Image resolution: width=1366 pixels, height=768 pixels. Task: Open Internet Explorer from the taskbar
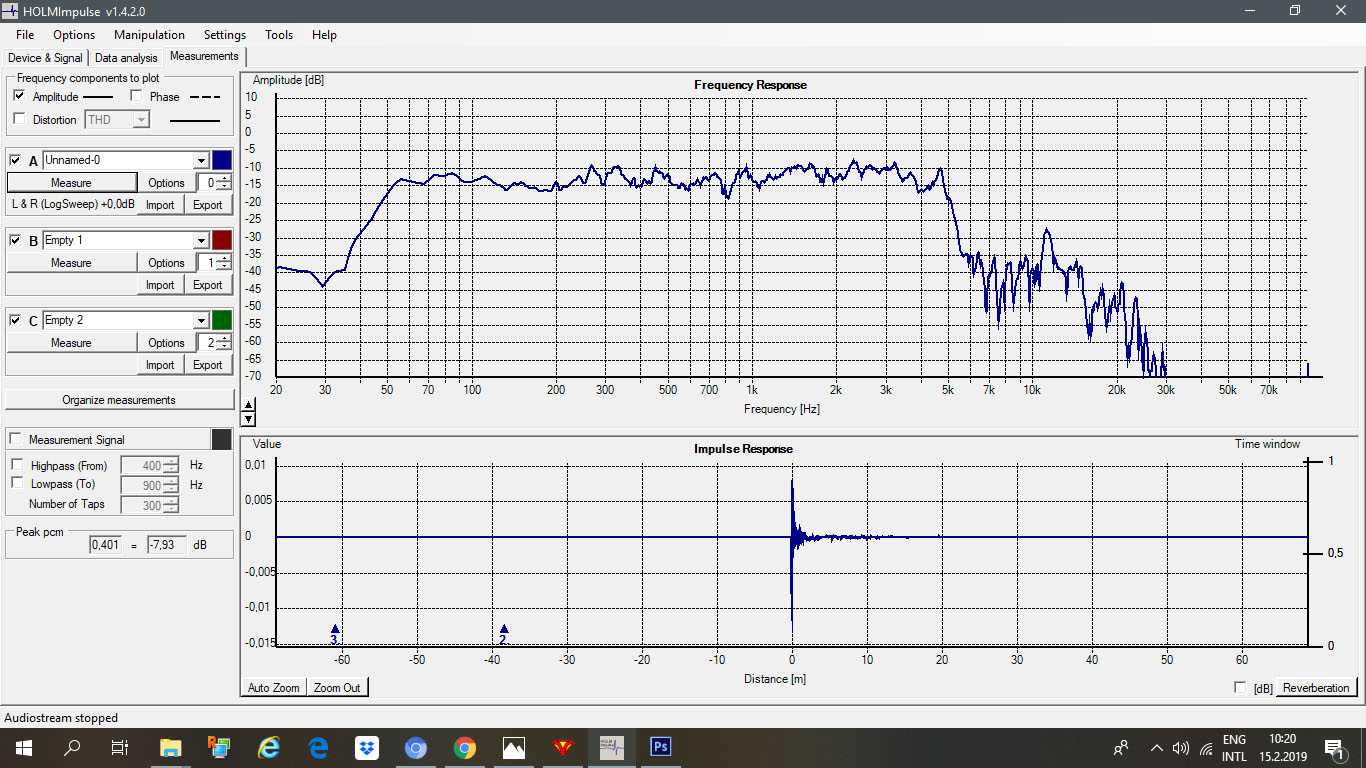click(x=269, y=747)
